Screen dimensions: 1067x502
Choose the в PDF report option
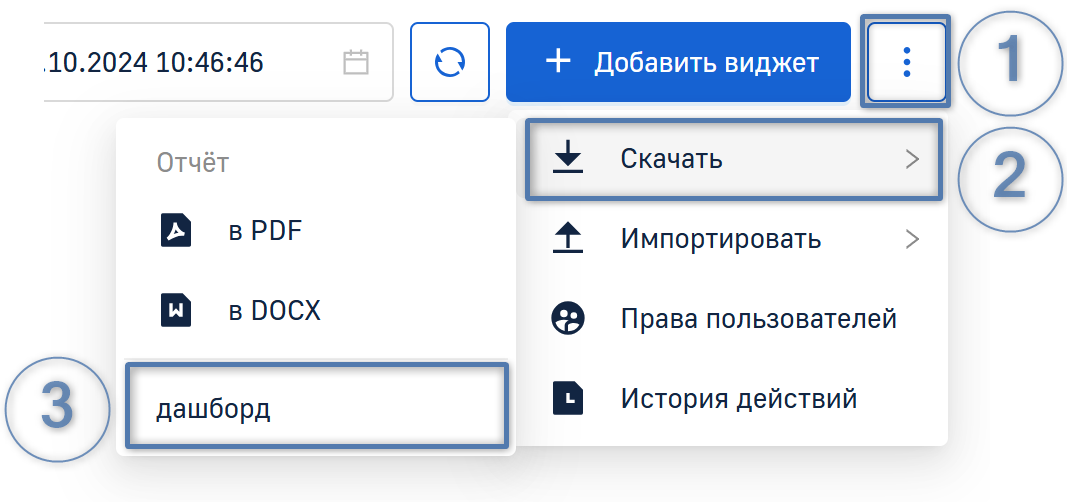point(265,231)
